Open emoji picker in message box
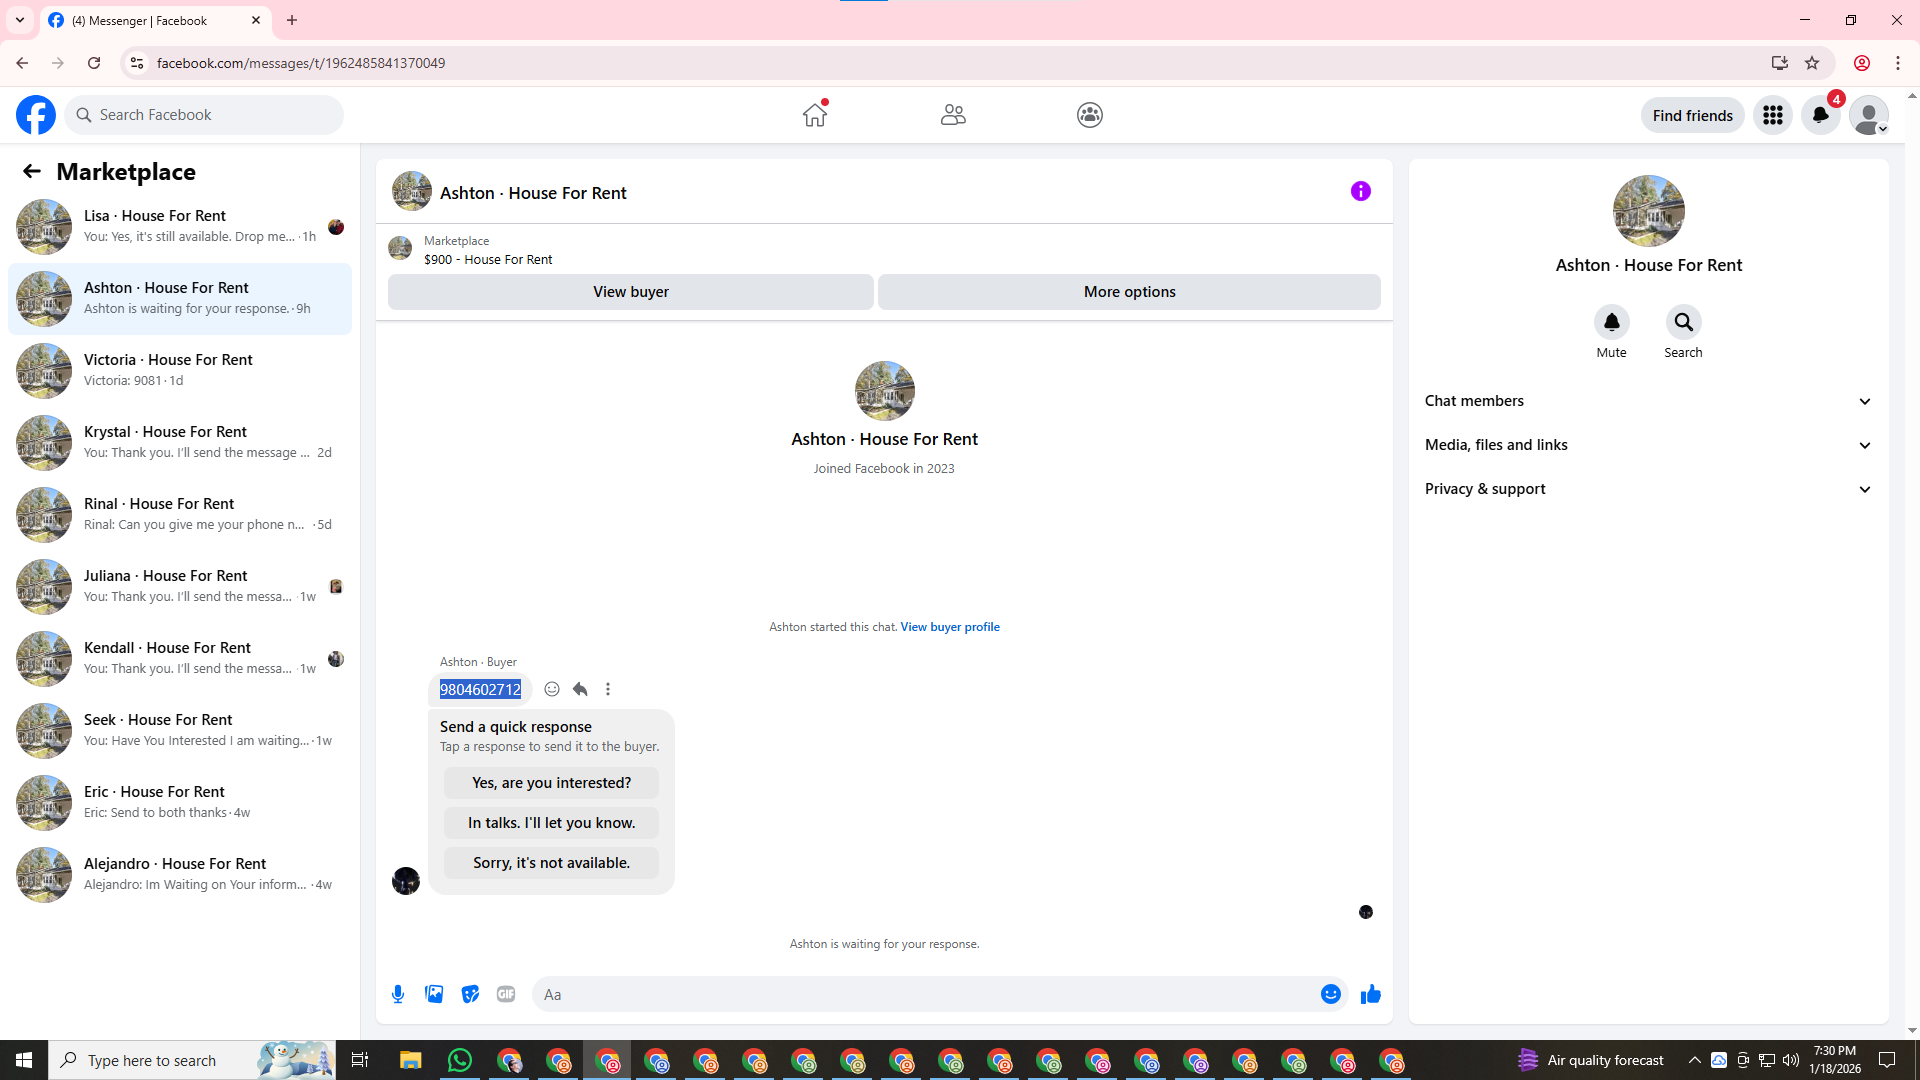Viewport: 1920px width, 1080px height. tap(1330, 994)
